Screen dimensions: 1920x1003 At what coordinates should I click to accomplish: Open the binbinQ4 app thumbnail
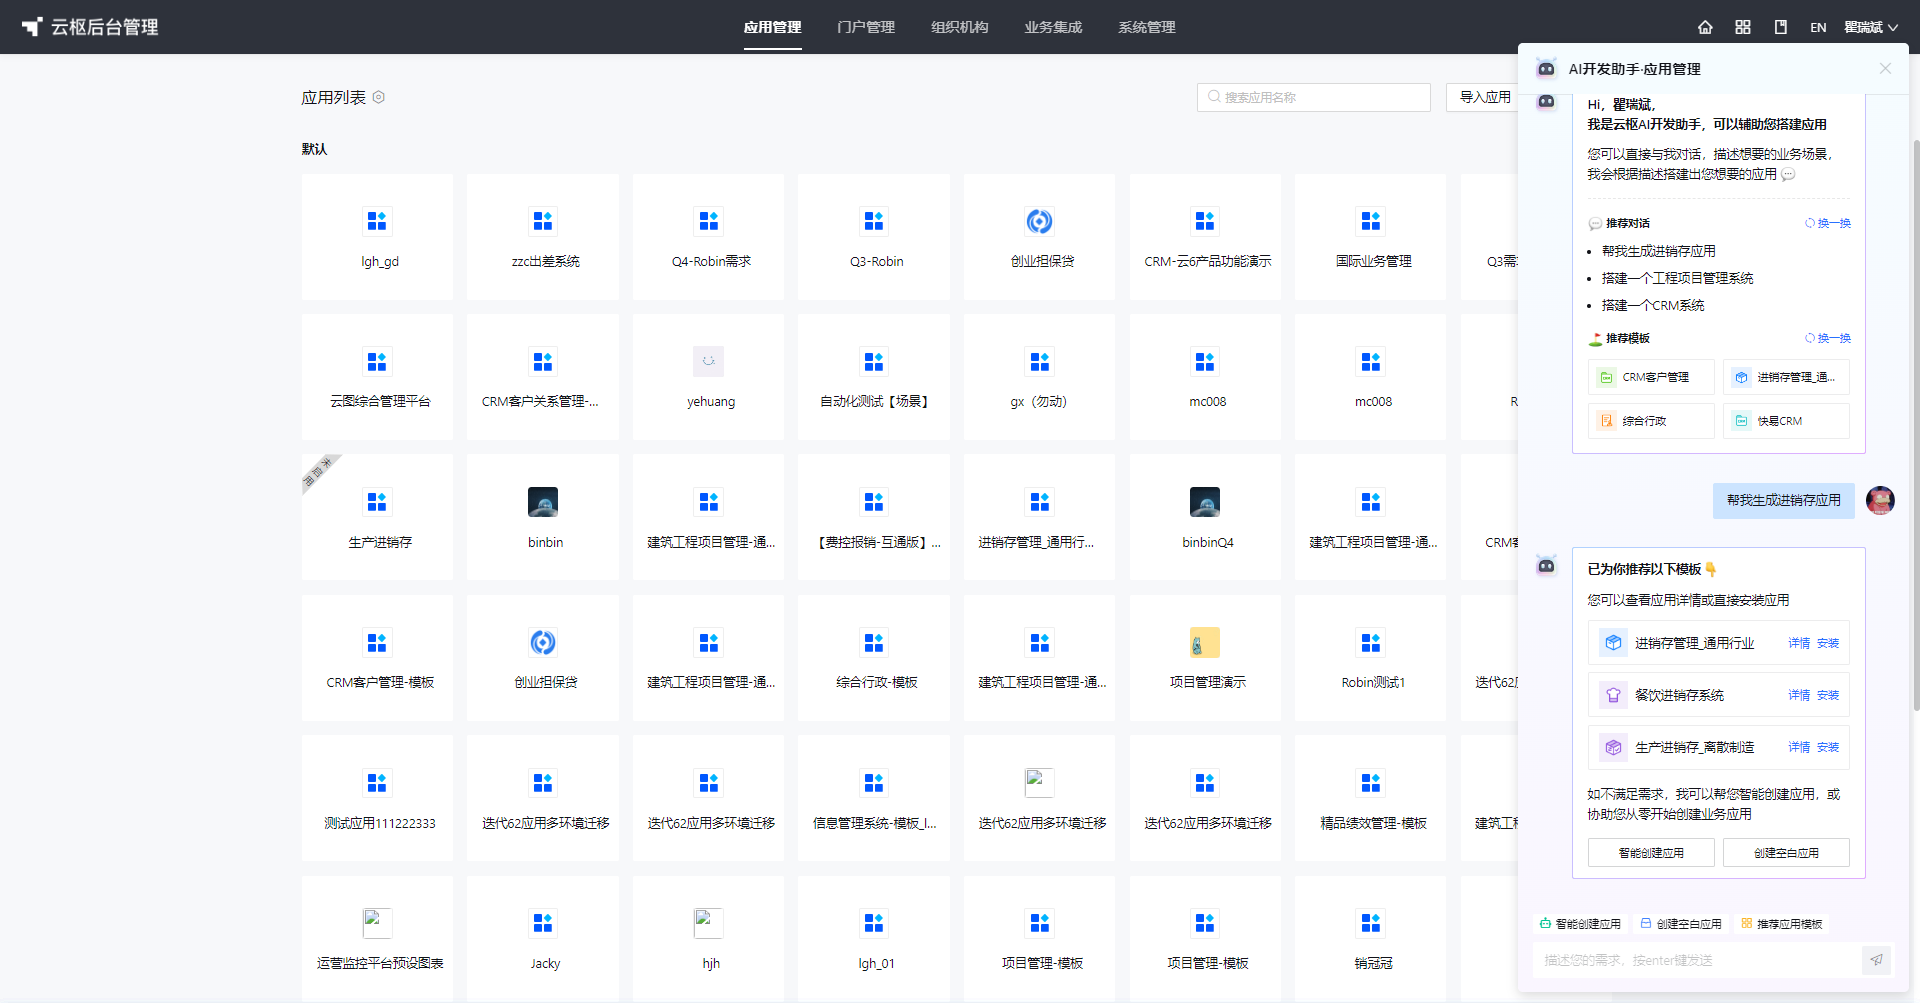[x=1205, y=502]
